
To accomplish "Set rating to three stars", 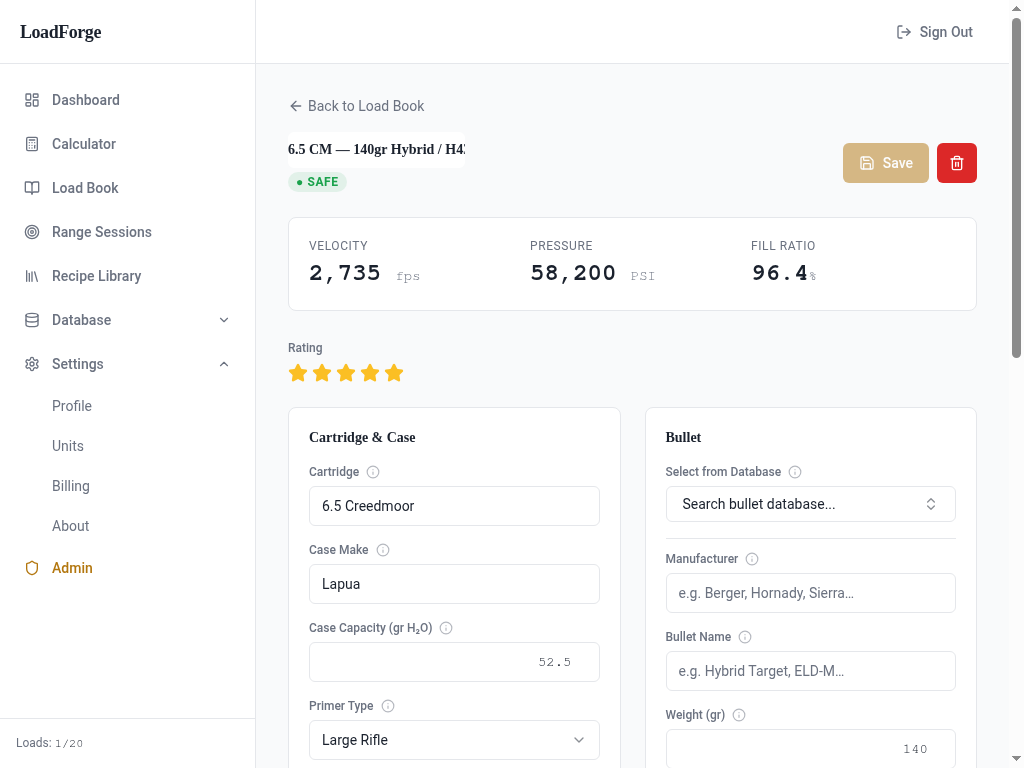I will [x=346, y=373].
